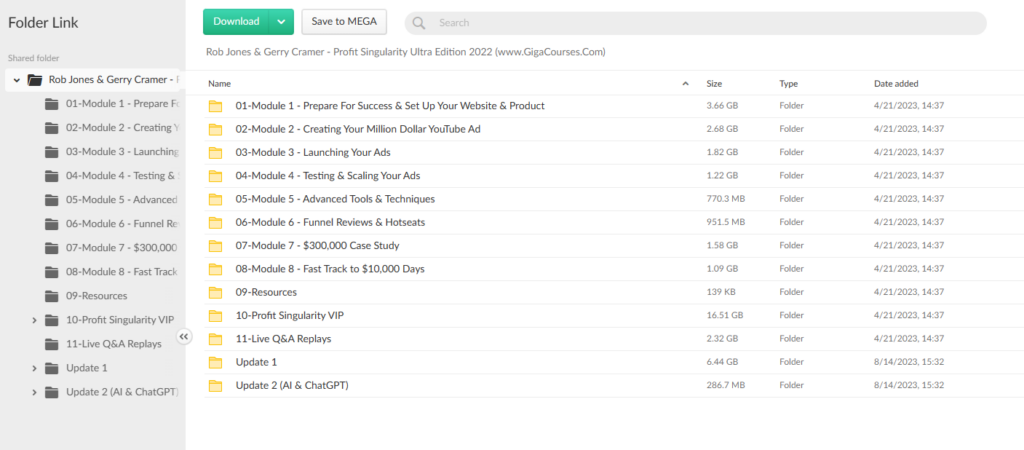Sort files by Date added column
Image resolution: width=1024 pixels, height=450 pixels.
[x=896, y=84]
